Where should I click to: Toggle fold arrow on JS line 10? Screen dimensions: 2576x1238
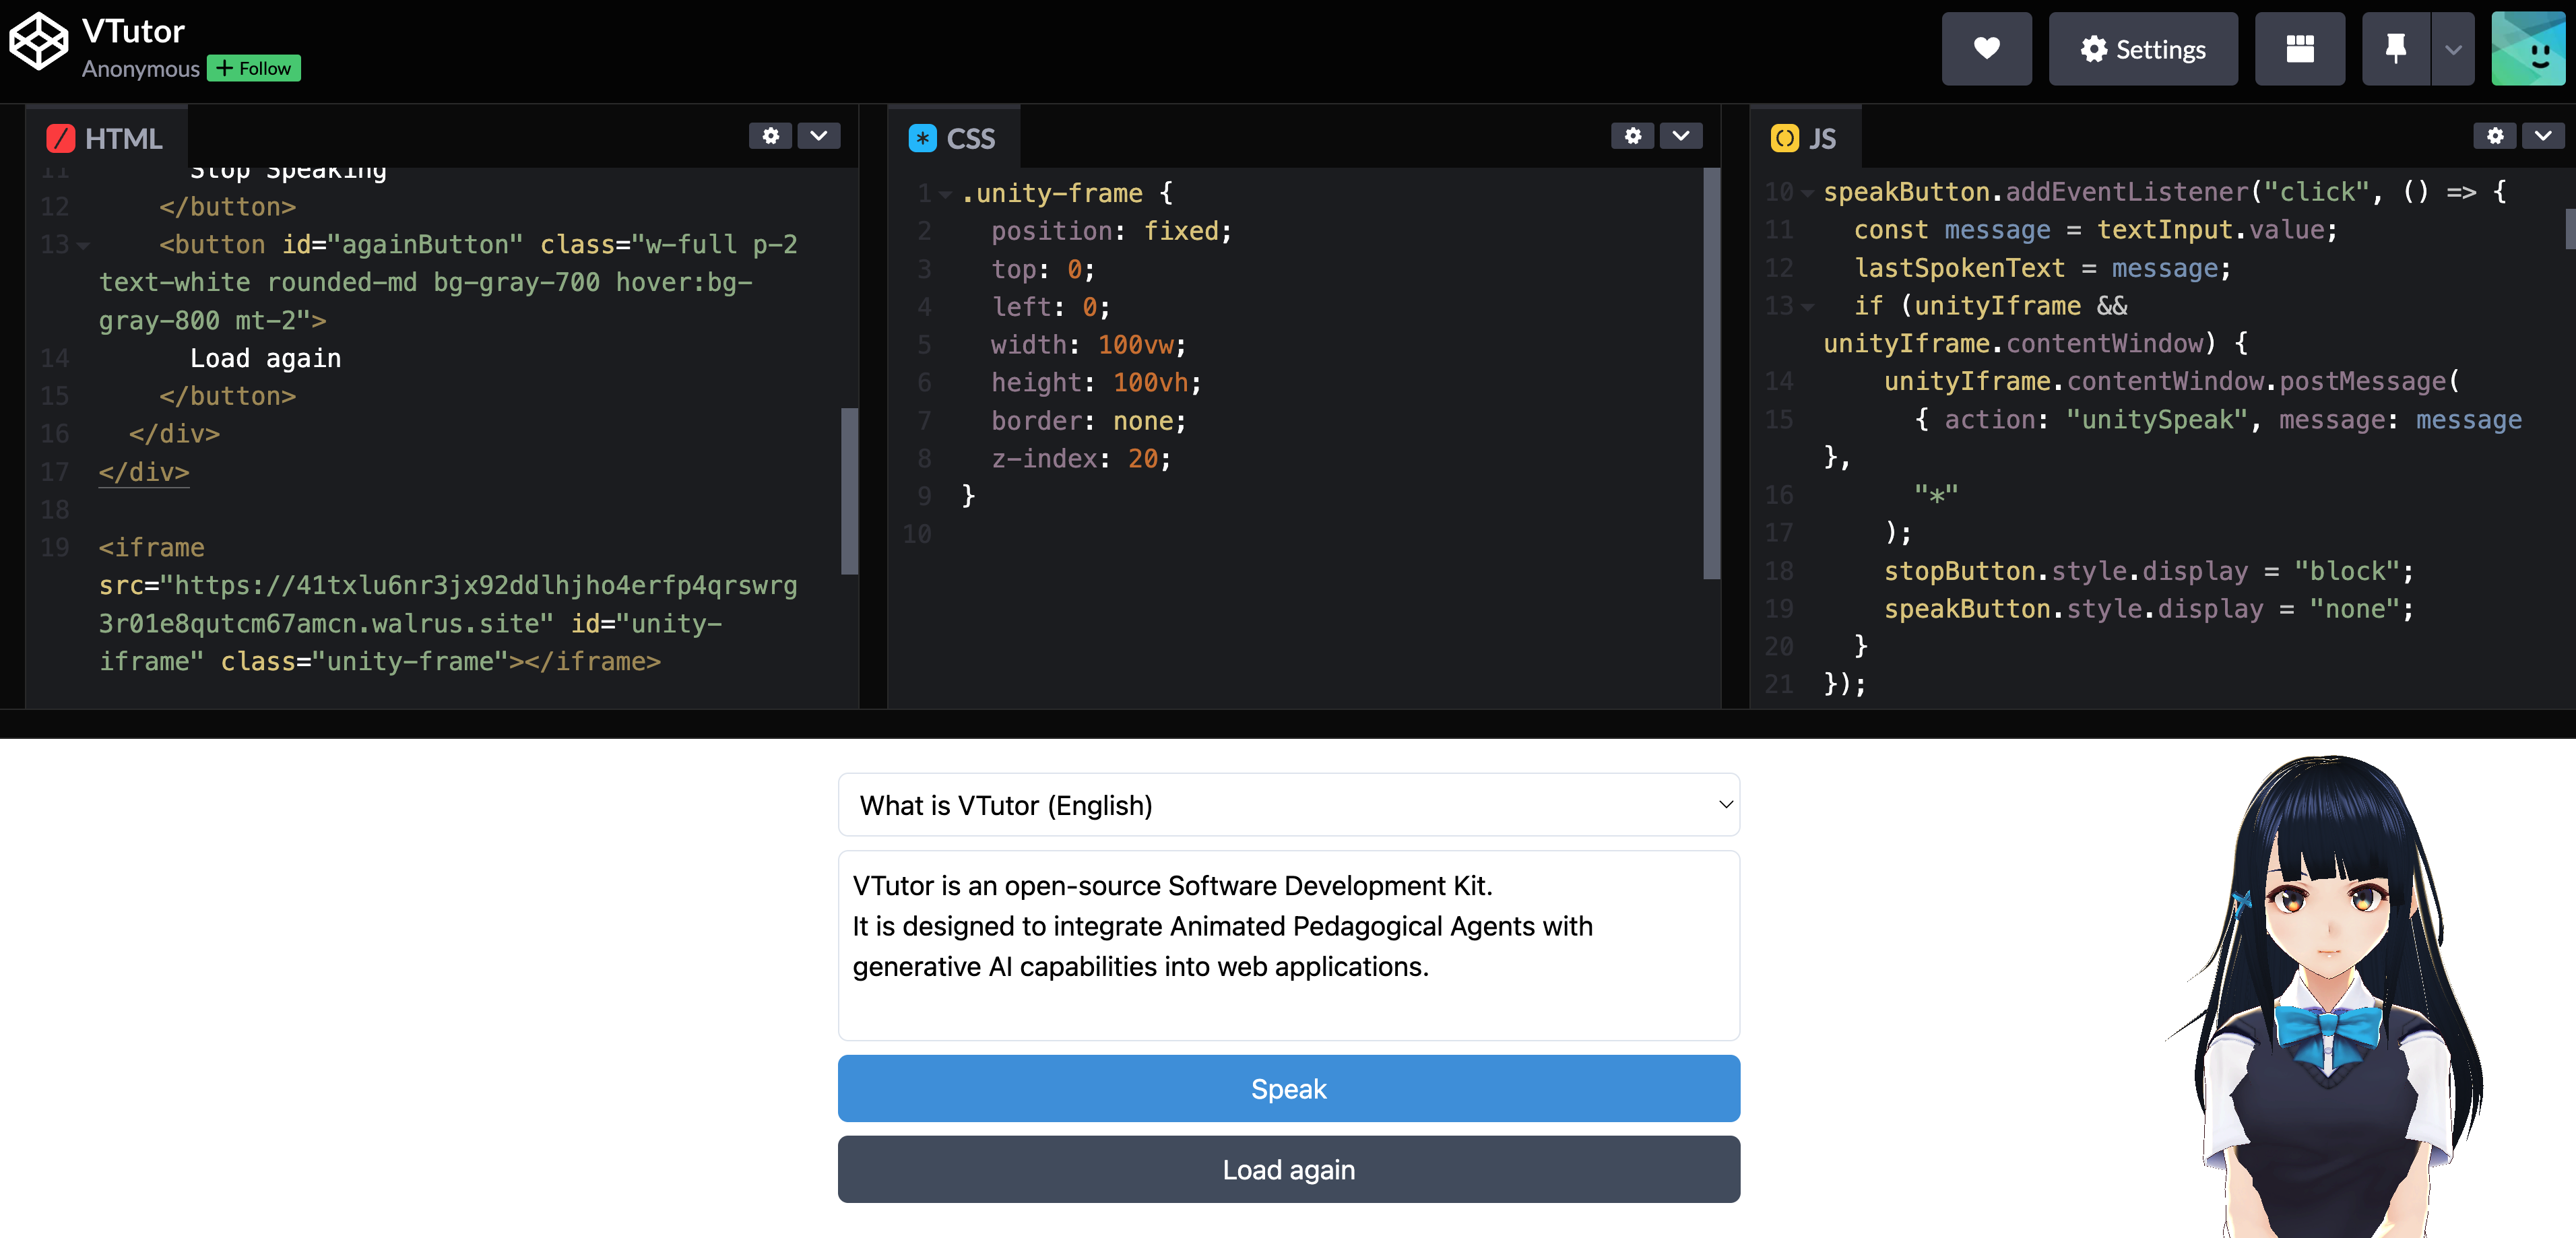(1807, 193)
